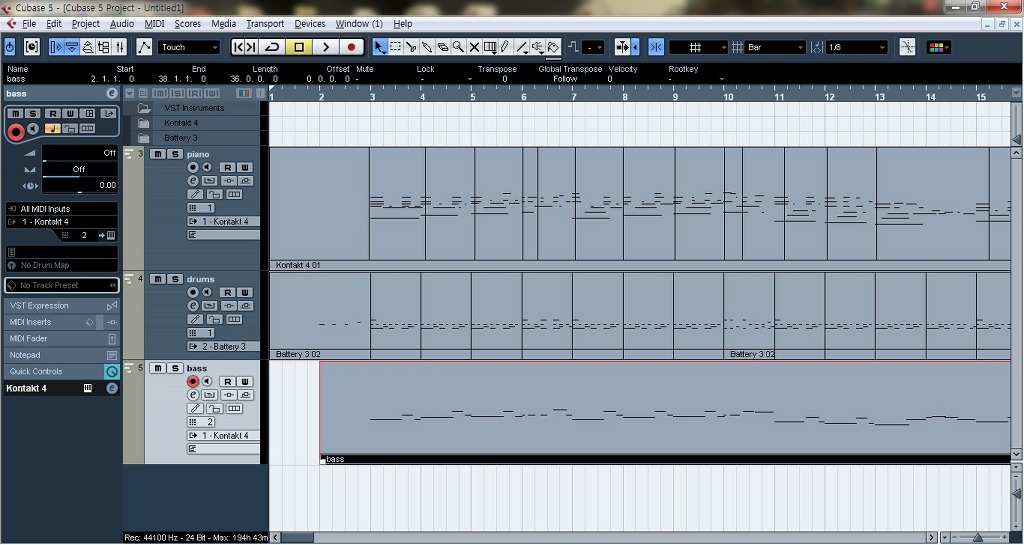The height and width of the screenshot is (545, 1024).
Task: Select the Zoom magnifier tool
Action: (458, 47)
